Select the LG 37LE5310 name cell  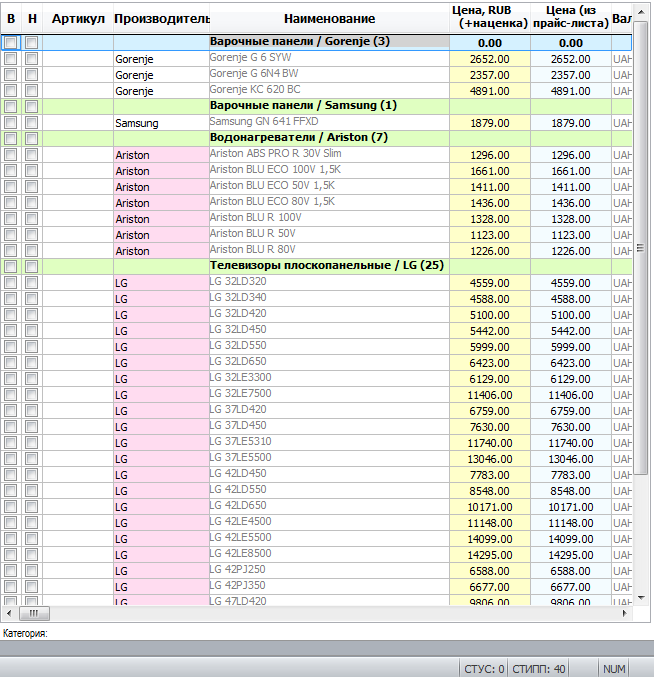329,442
